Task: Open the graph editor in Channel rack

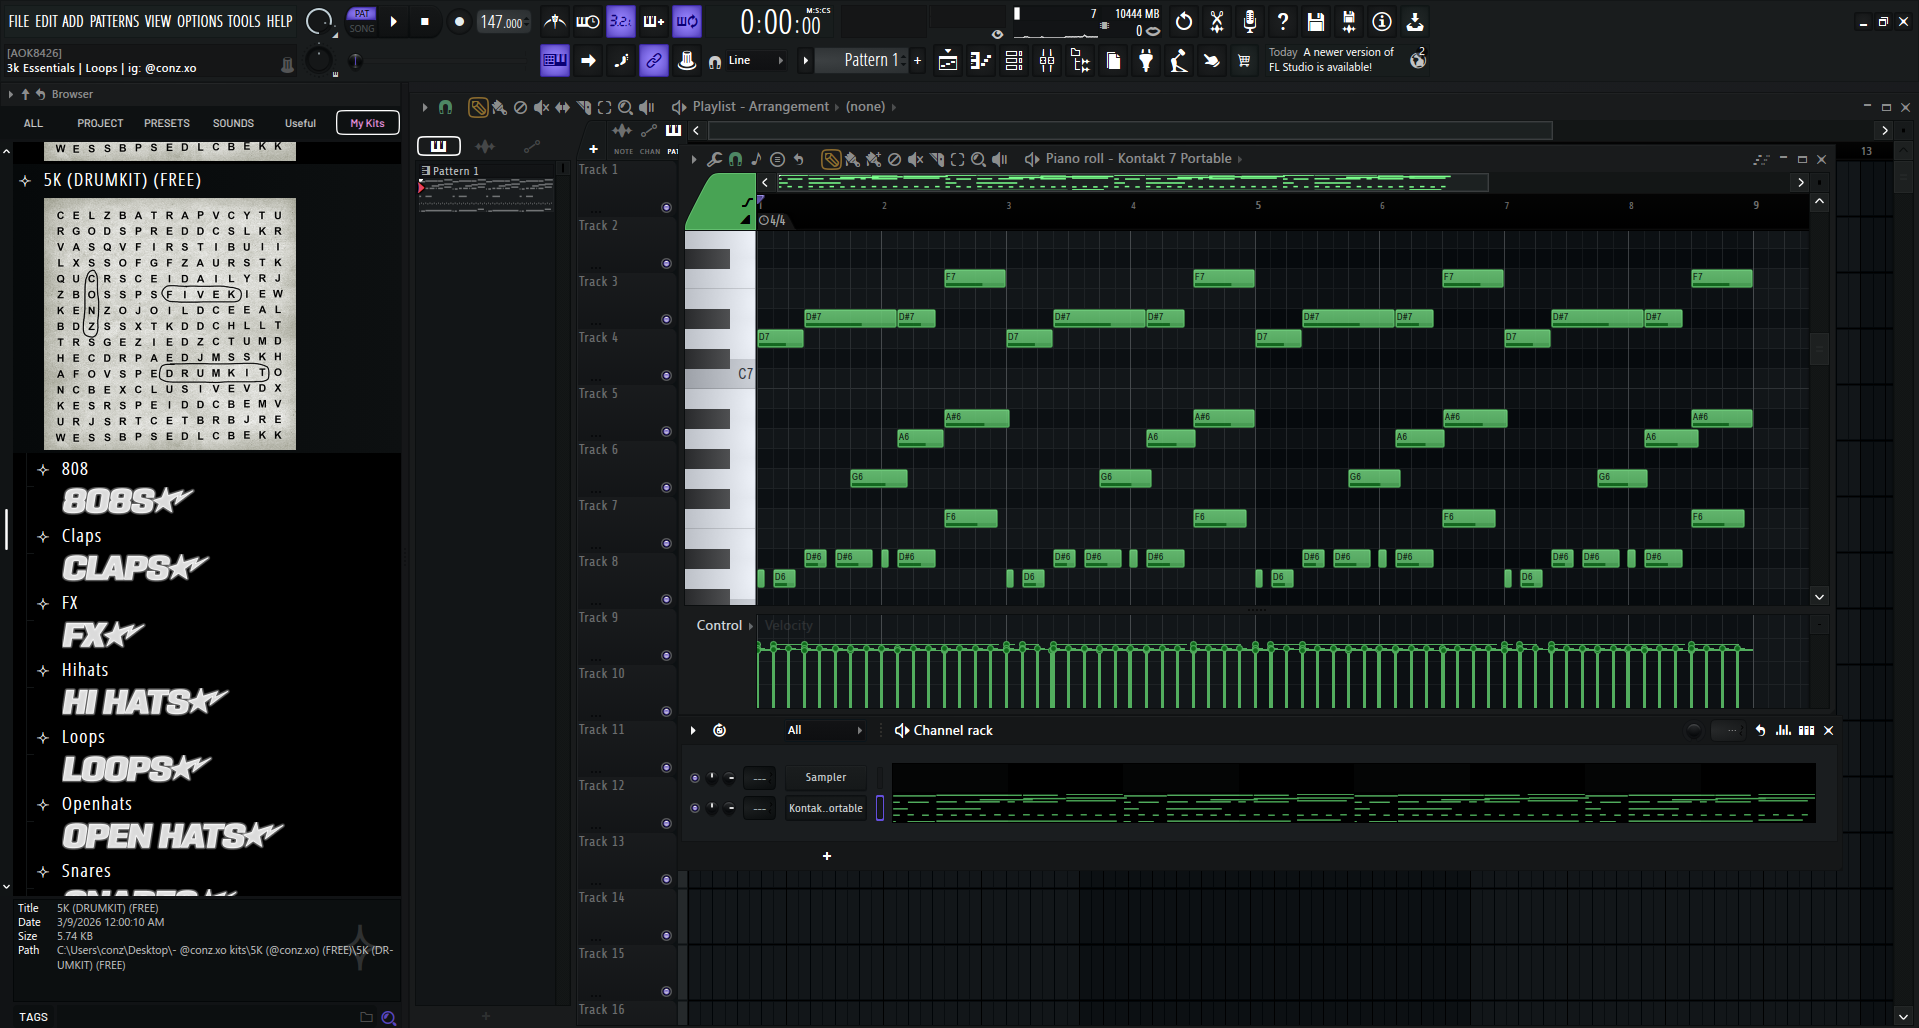Action: (1783, 731)
